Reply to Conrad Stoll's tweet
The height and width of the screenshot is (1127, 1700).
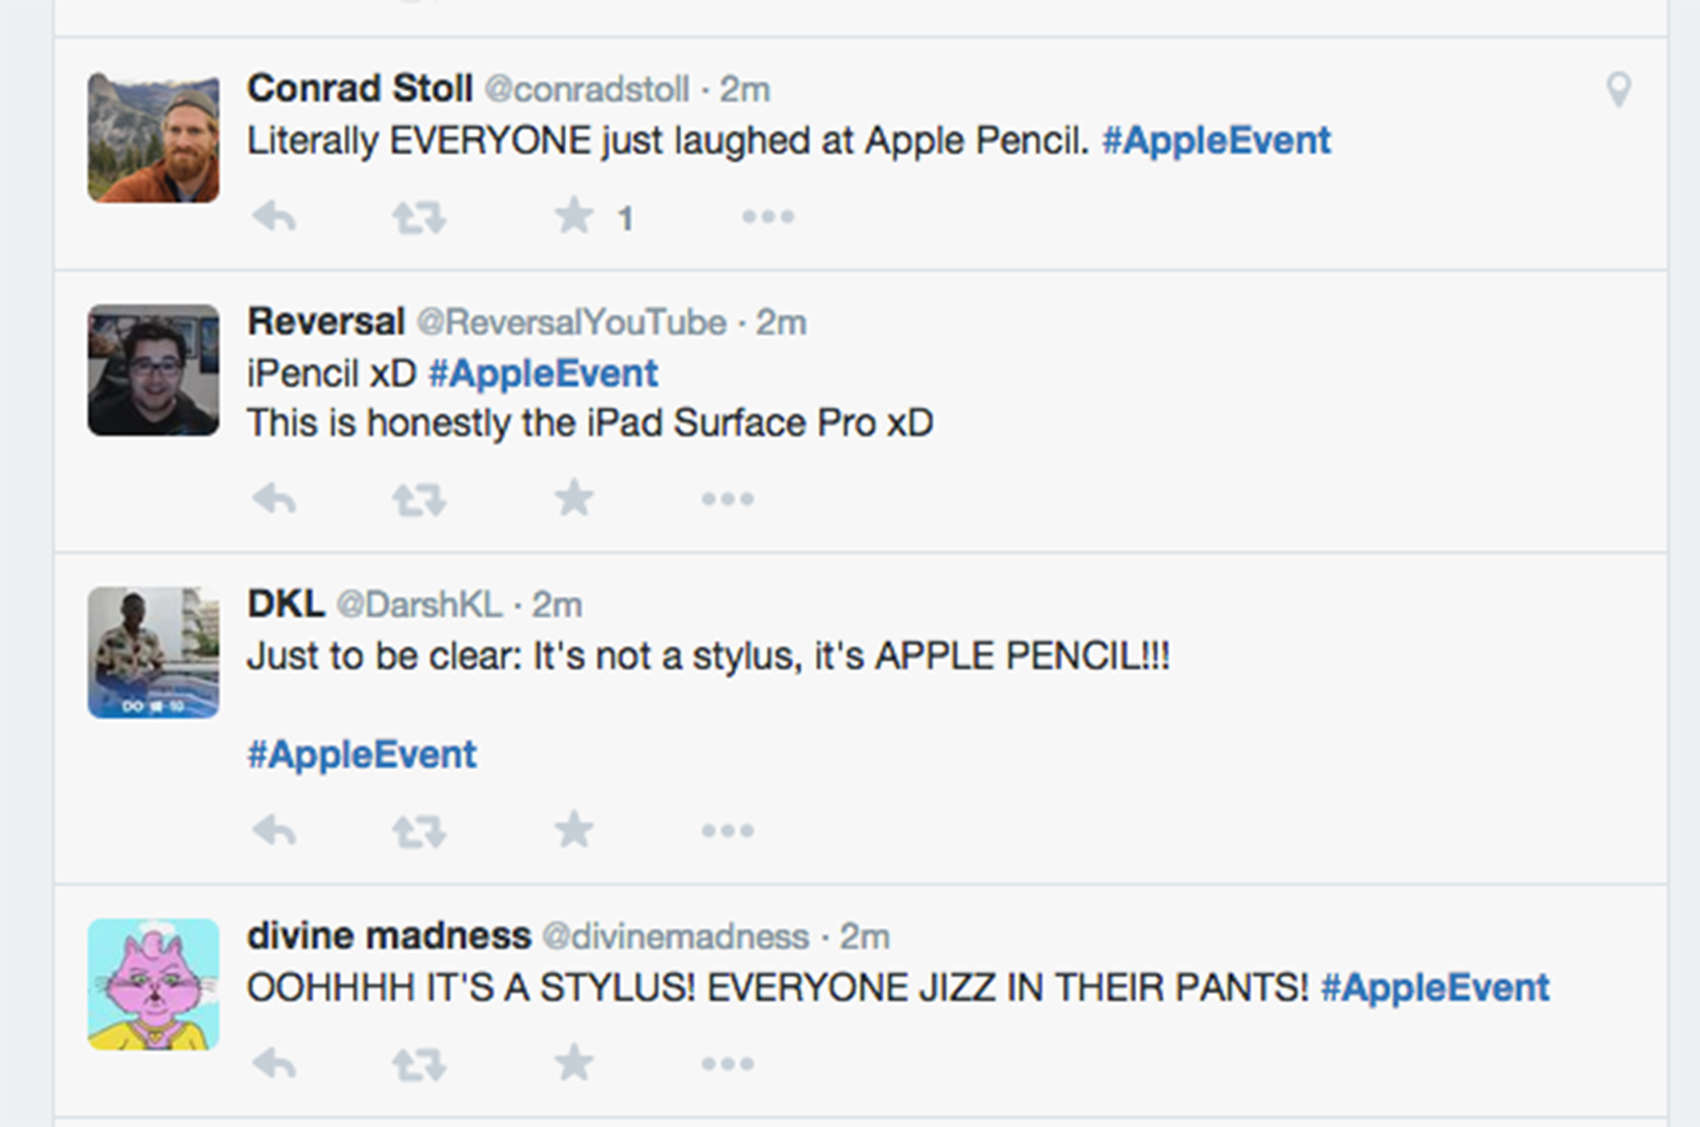[x=274, y=216]
